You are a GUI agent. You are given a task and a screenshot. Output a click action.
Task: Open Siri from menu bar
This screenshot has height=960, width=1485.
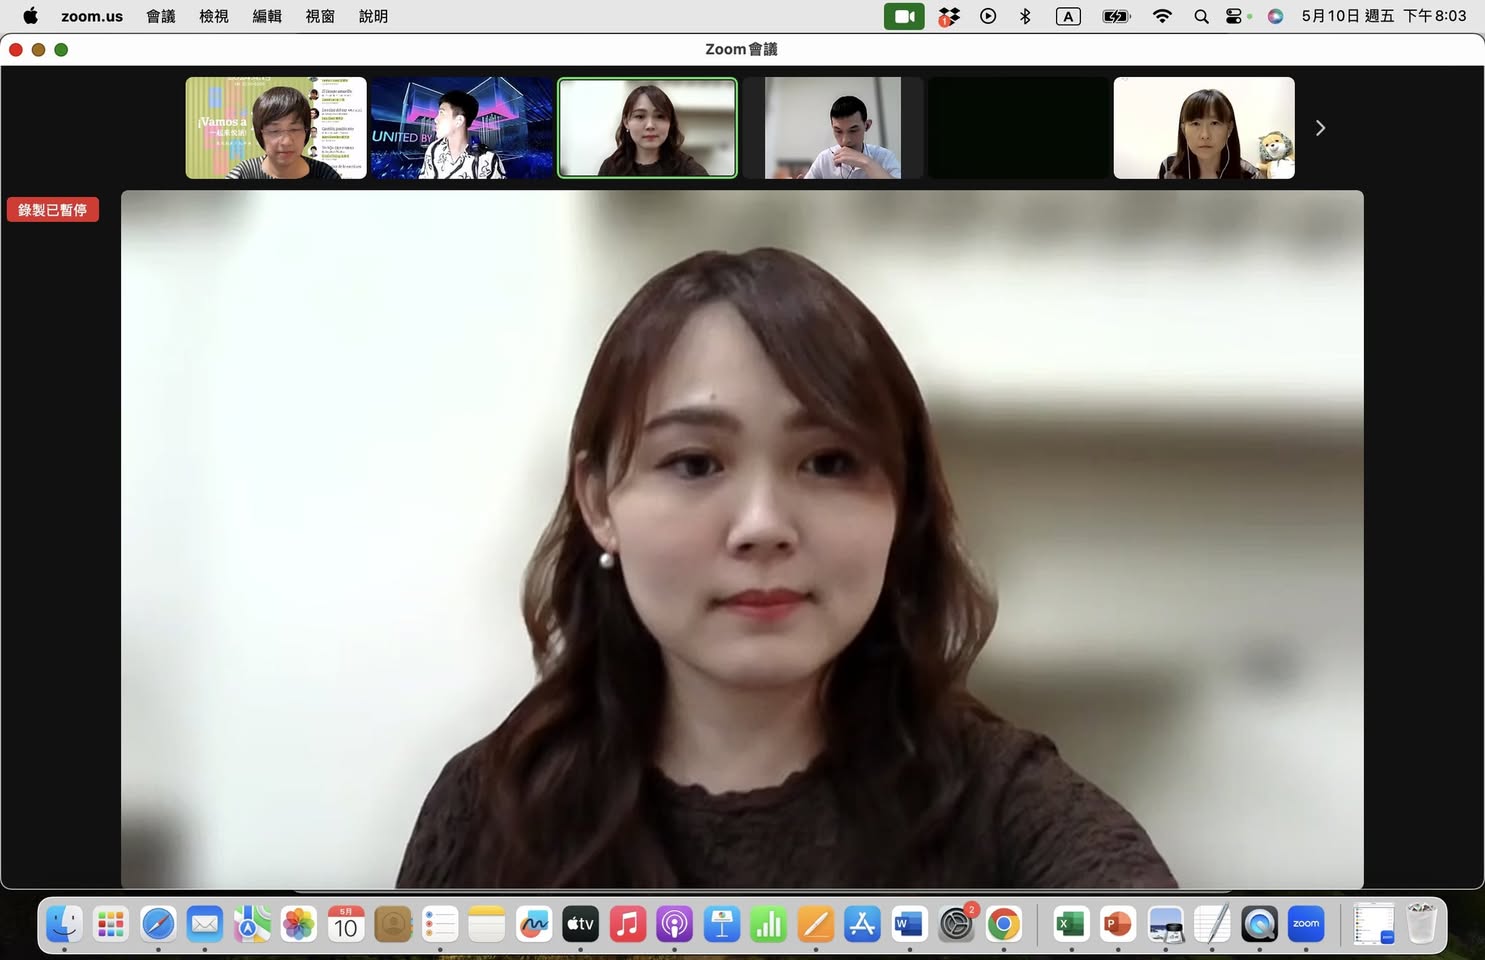tap(1275, 16)
